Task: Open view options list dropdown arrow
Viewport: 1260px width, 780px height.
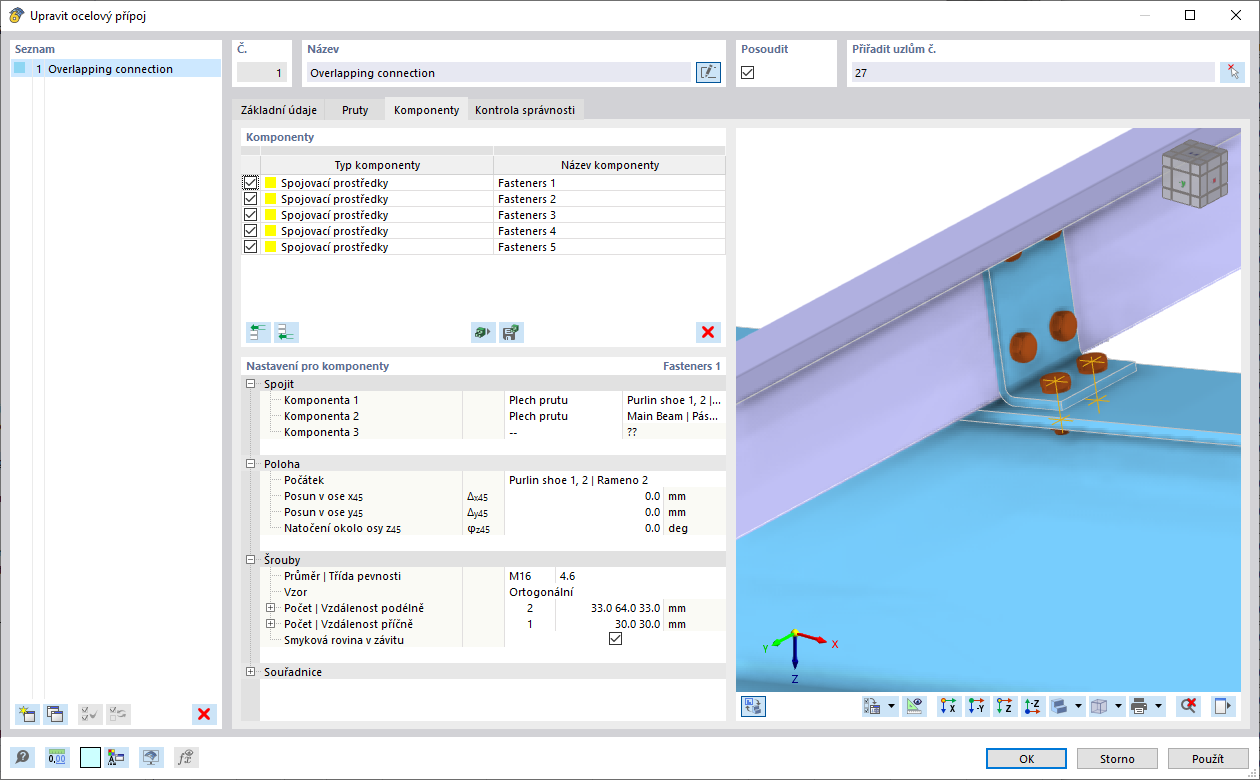Action: coord(891,706)
